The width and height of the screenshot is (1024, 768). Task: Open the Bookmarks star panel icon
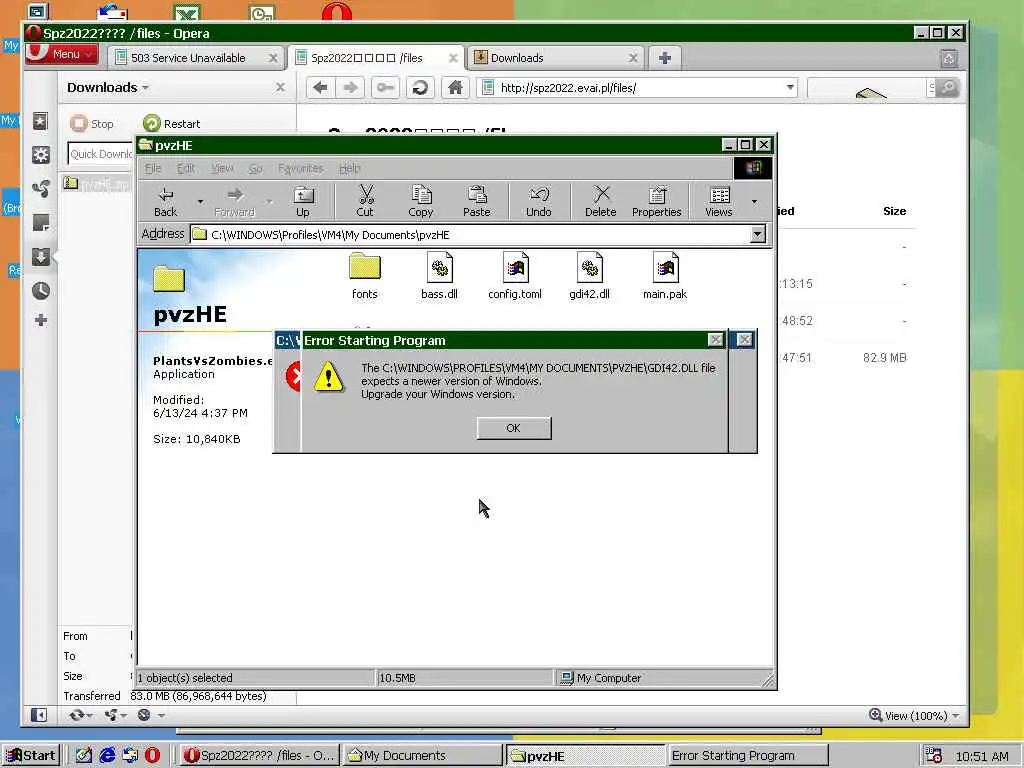coord(40,121)
